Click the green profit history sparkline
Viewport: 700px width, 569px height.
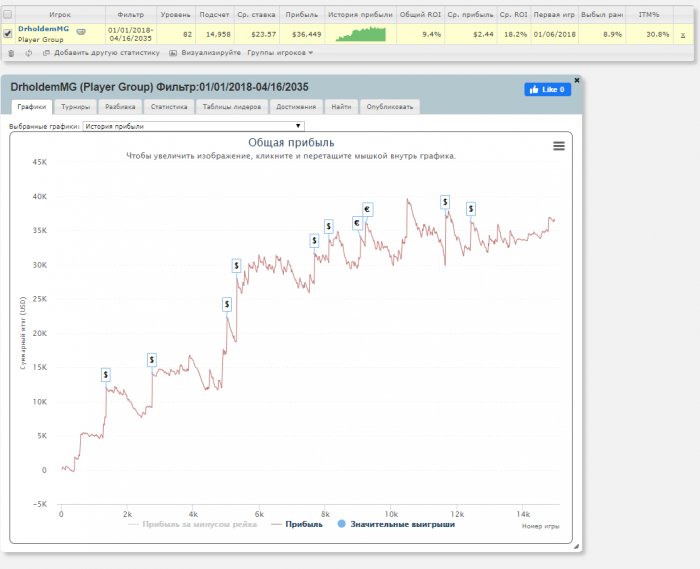pyautogui.click(x=361, y=34)
